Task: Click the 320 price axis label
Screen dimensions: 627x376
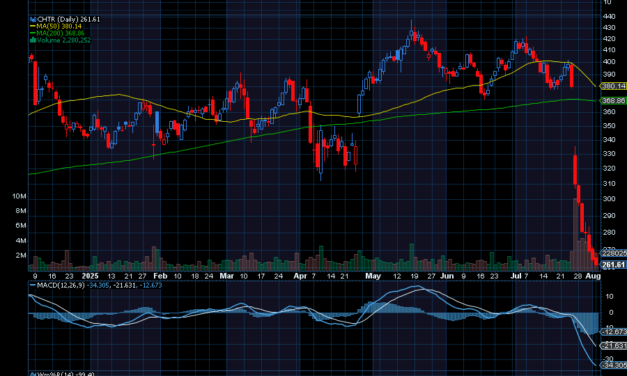Action: tap(609, 168)
